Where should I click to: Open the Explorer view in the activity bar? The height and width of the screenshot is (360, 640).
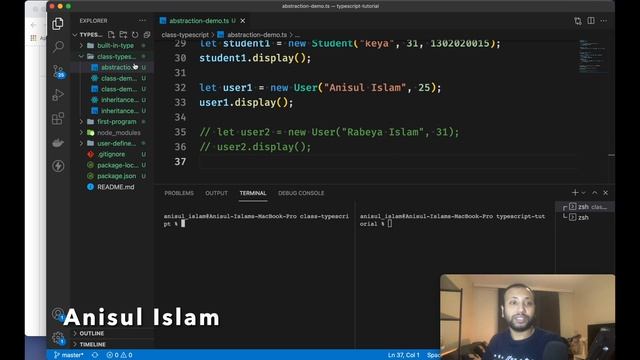point(58,24)
